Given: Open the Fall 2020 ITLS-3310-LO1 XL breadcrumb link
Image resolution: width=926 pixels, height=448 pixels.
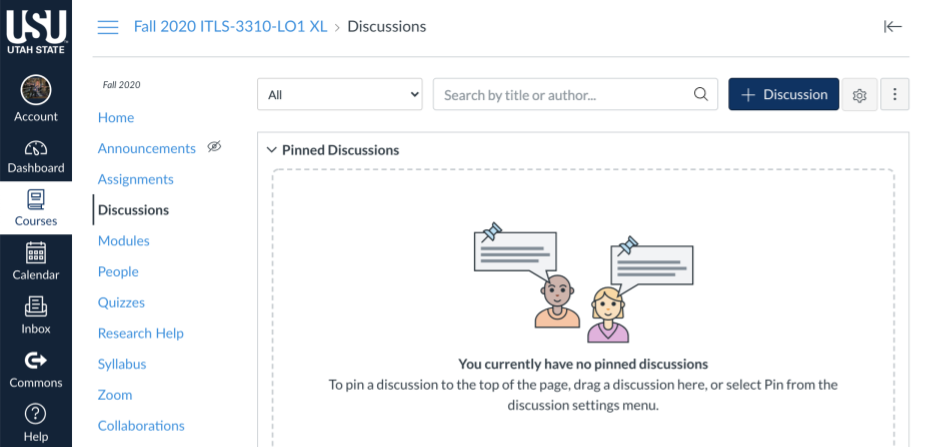Looking at the screenshot, I should [x=230, y=27].
